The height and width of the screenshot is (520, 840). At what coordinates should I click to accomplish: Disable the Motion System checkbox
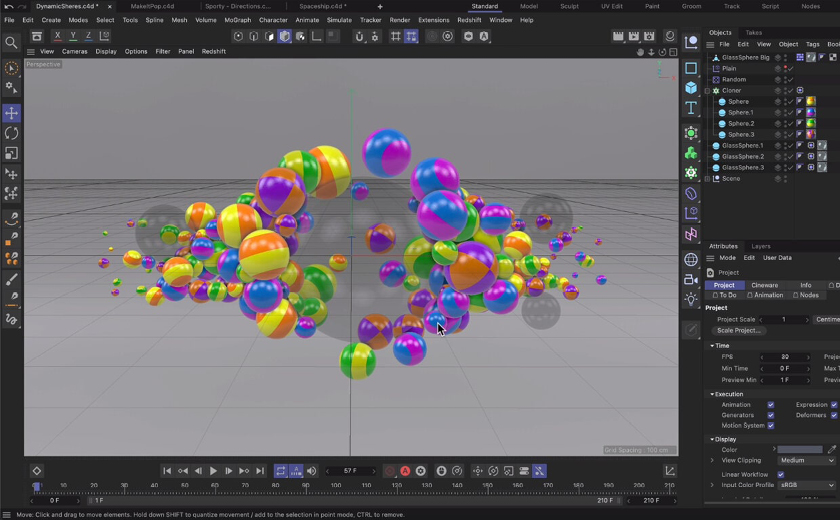click(770, 426)
